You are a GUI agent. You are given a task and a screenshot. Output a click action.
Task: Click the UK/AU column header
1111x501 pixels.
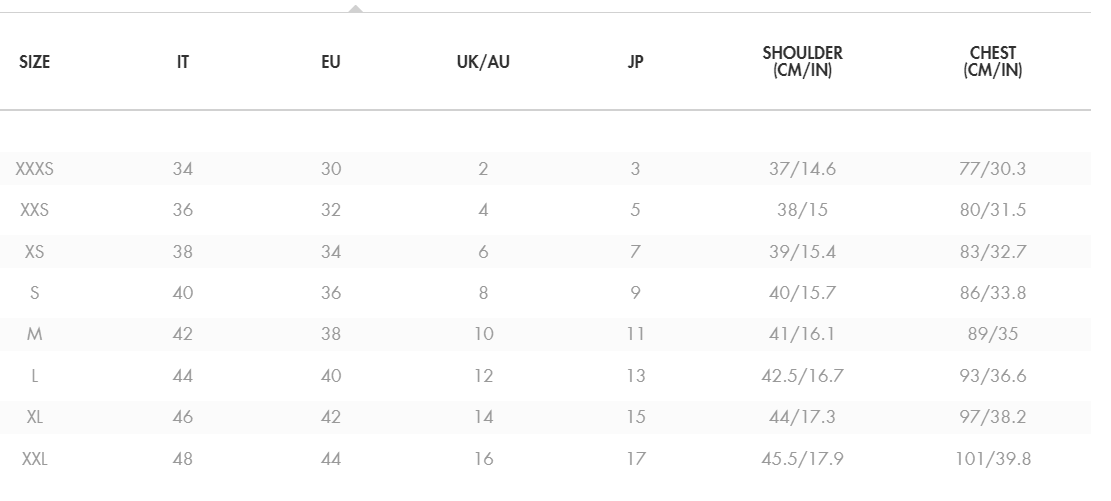483,62
